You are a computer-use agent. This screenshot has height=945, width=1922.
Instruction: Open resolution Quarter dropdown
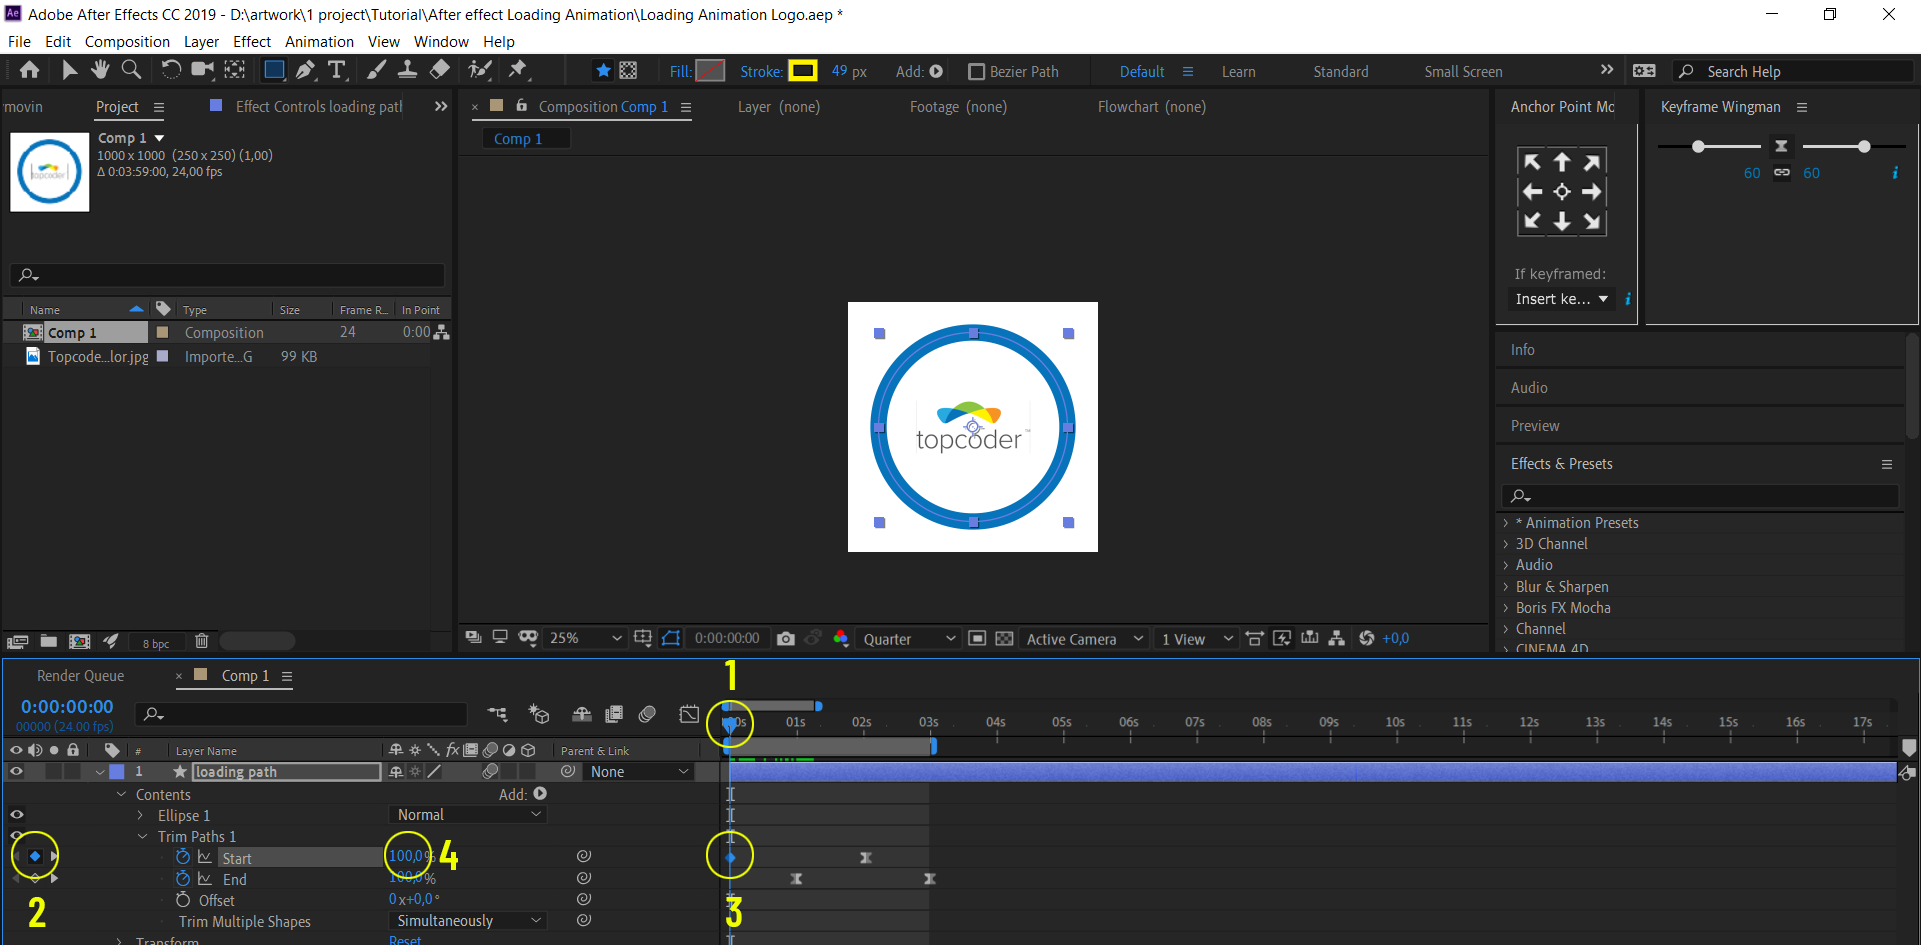click(x=909, y=639)
